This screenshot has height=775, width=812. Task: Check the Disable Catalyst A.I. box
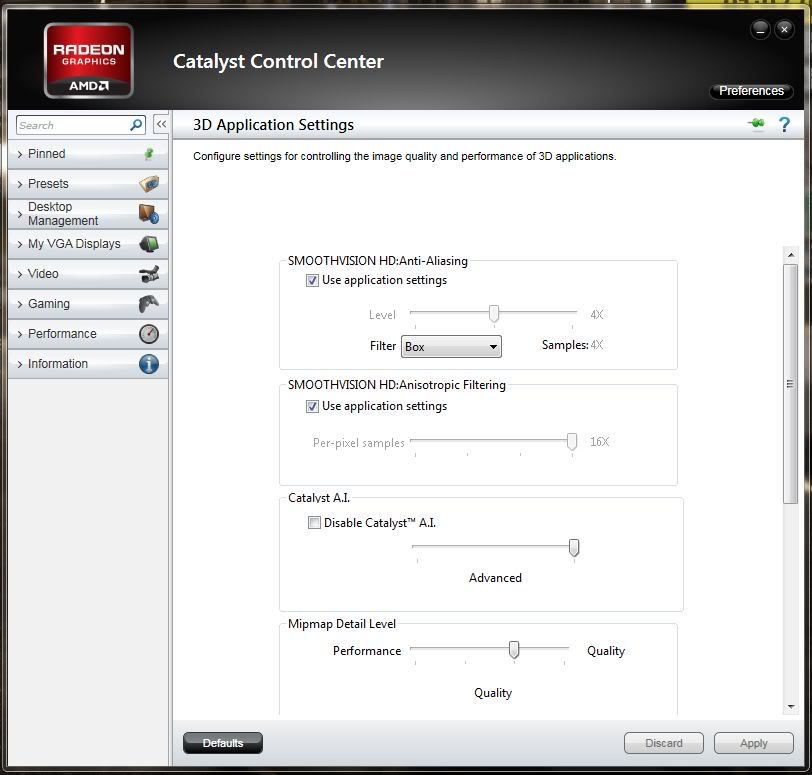click(x=314, y=523)
